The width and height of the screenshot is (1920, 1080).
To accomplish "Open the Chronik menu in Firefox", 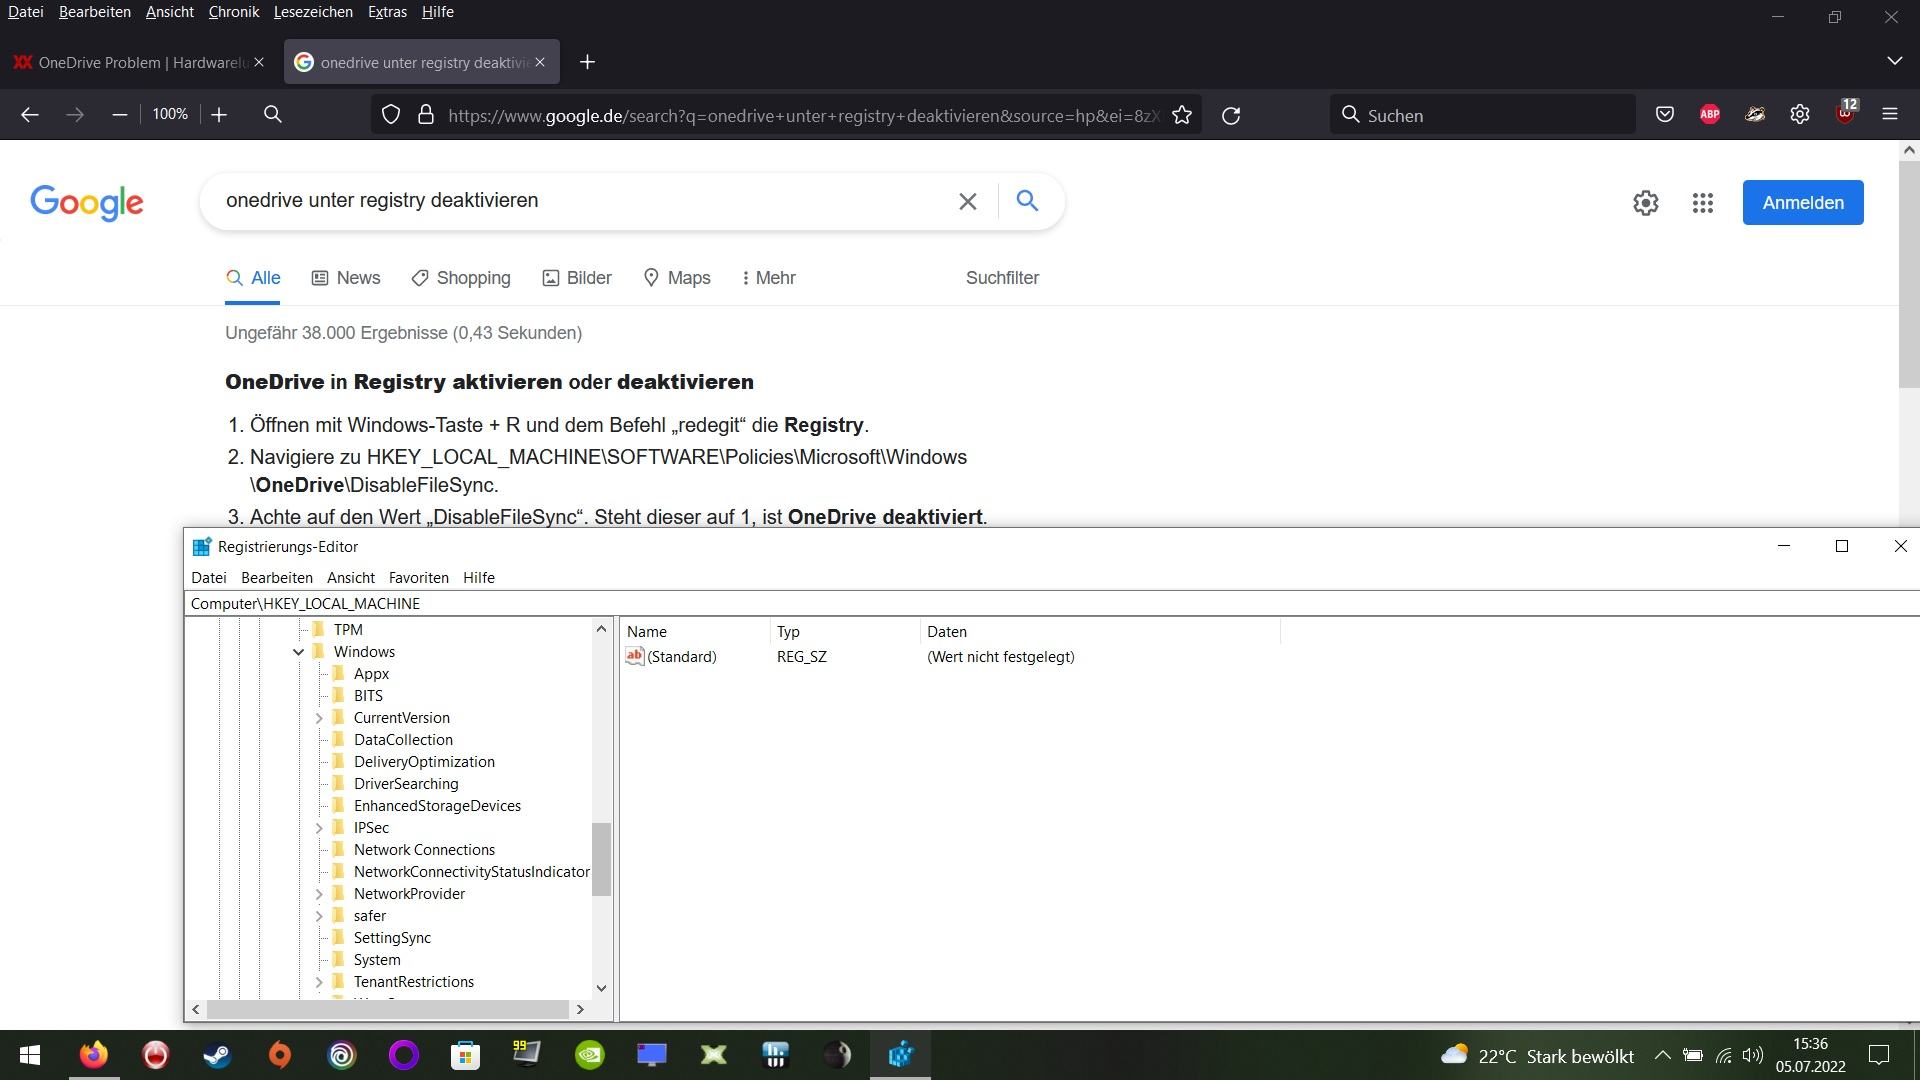I will click(234, 12).
